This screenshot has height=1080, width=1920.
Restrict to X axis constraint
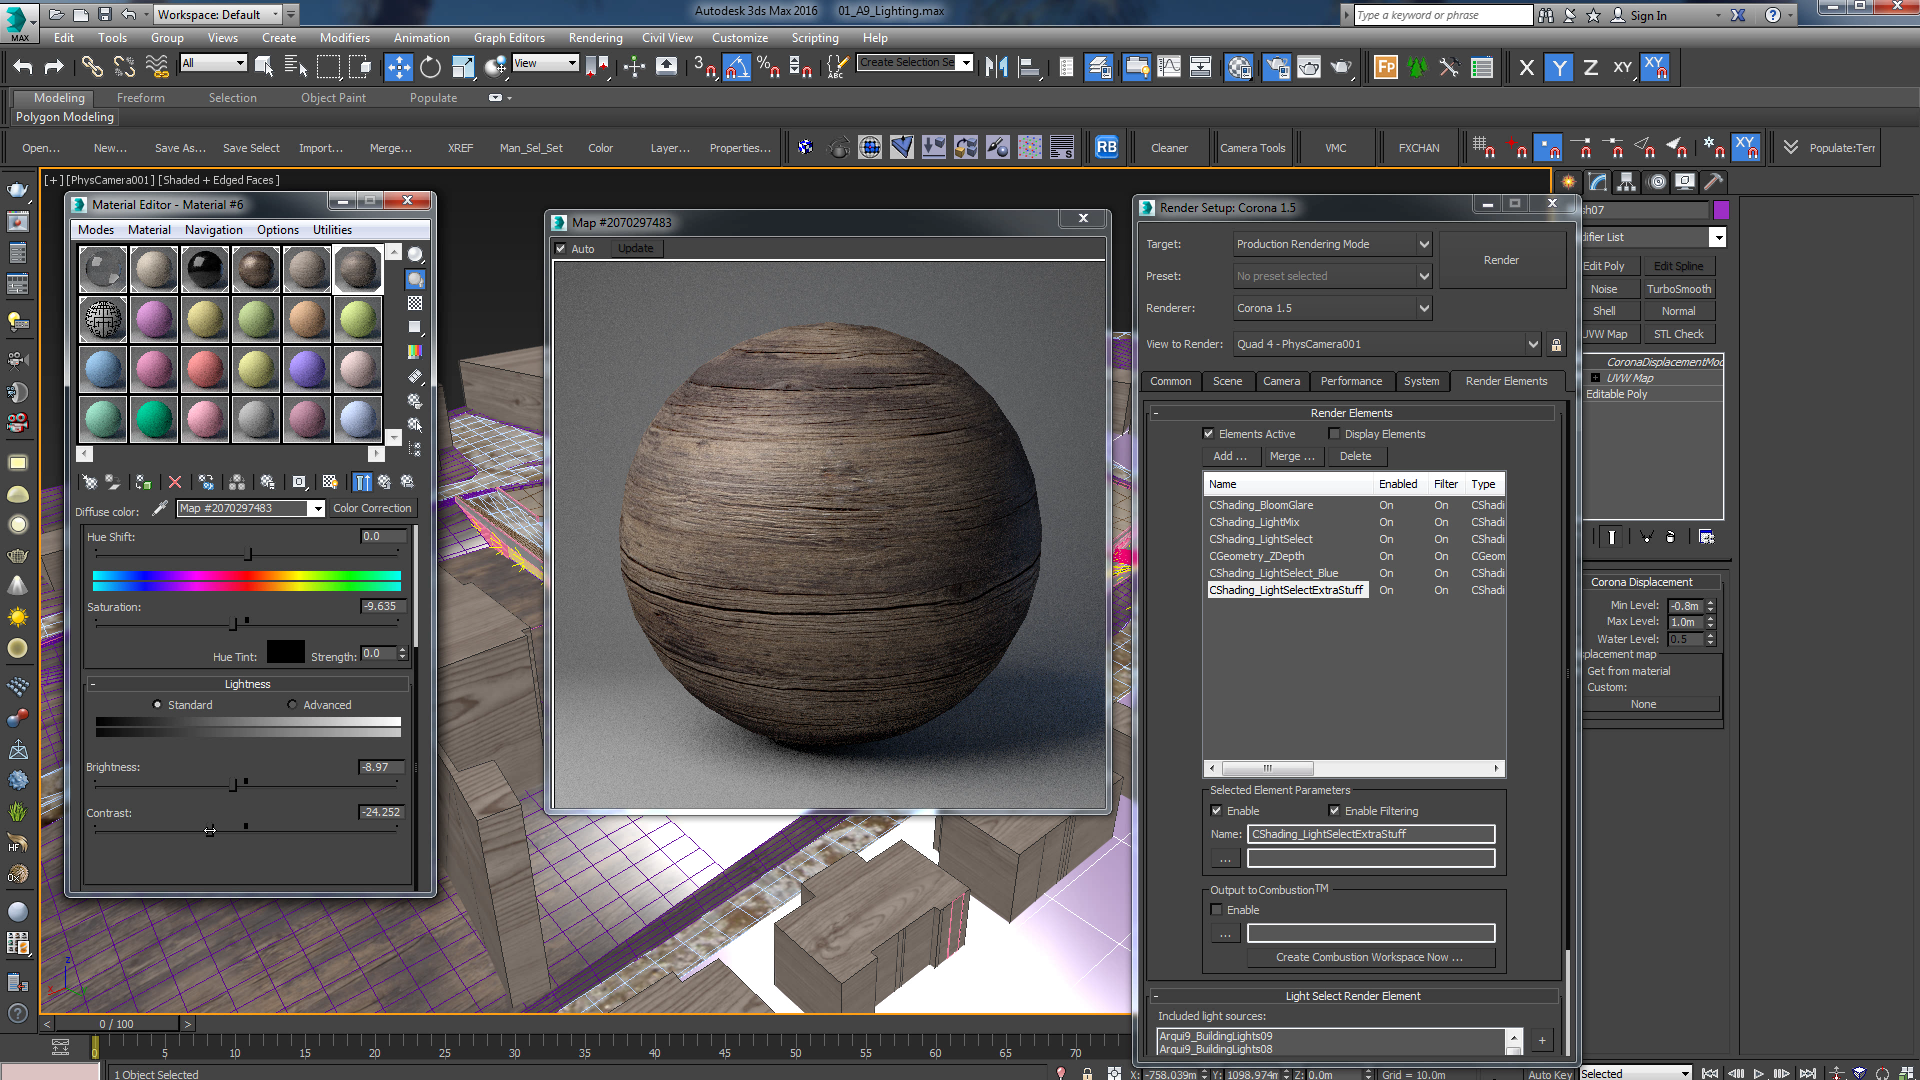(1526, 67)
